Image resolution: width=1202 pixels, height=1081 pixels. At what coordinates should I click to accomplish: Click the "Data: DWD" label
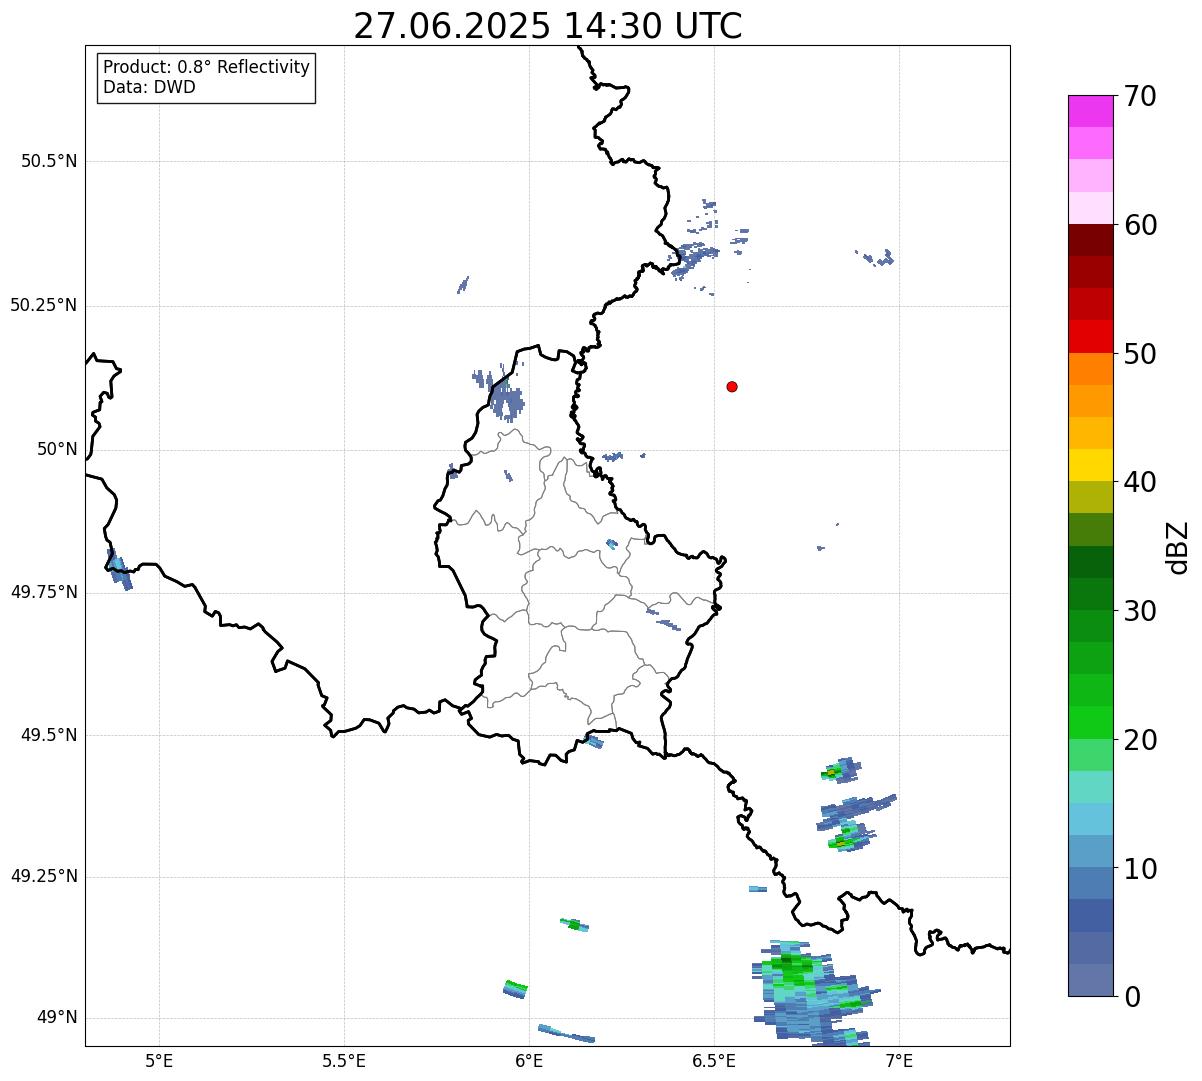click(x=149, y=87)
